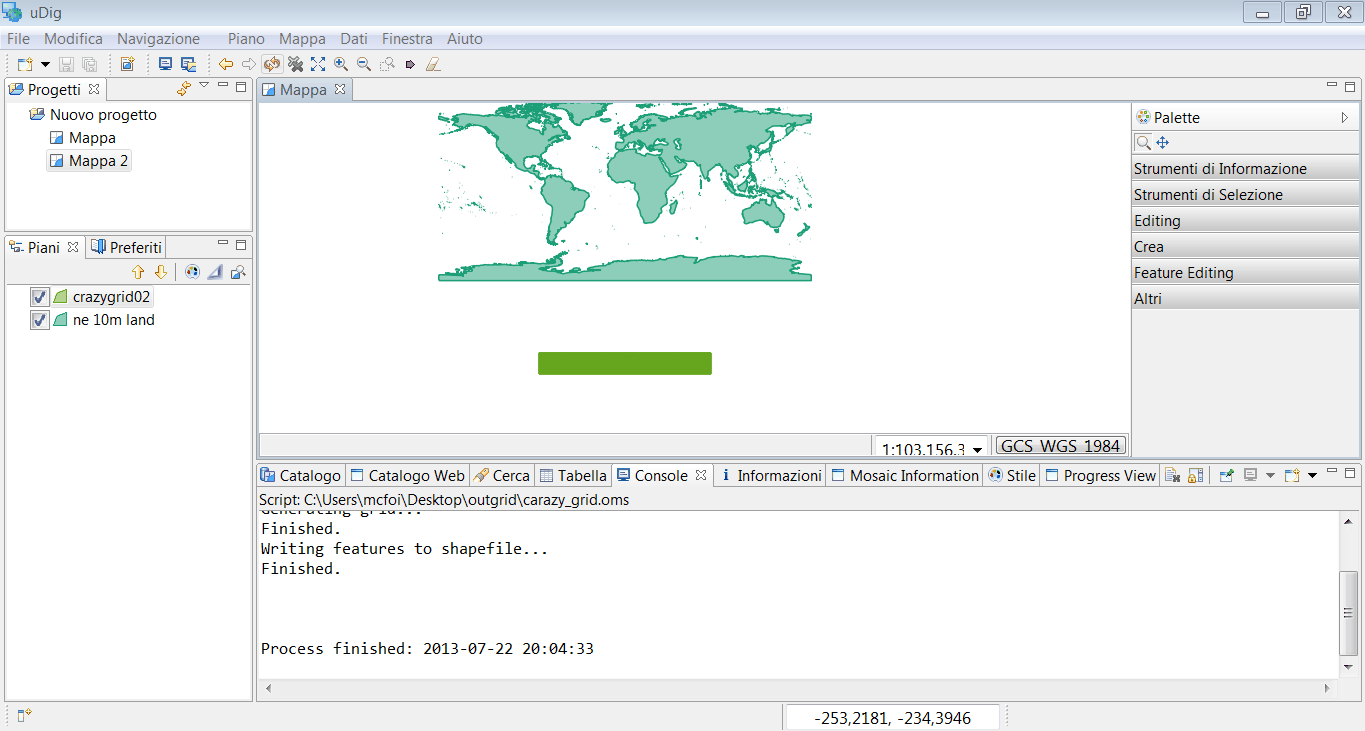Click the Zoom In magnifier toolbar icon

click(x=341, y=64)
